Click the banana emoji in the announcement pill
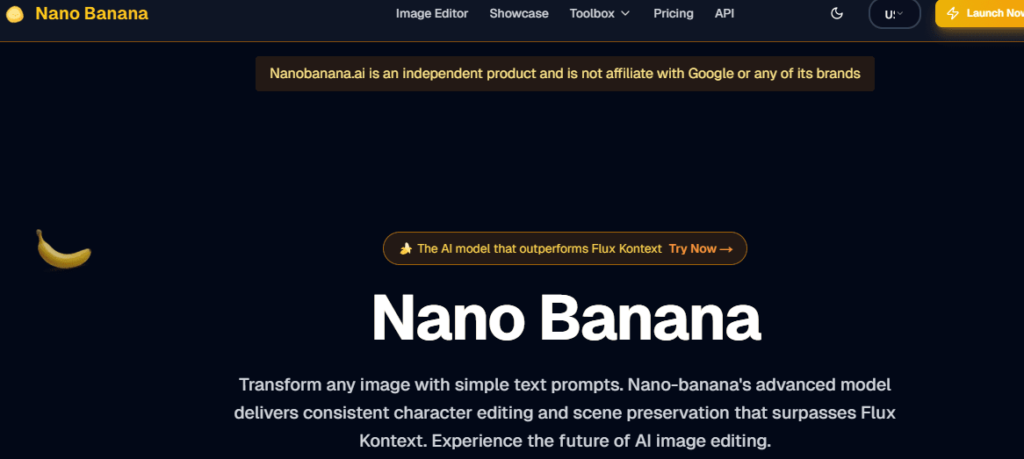 click(406, 249)
